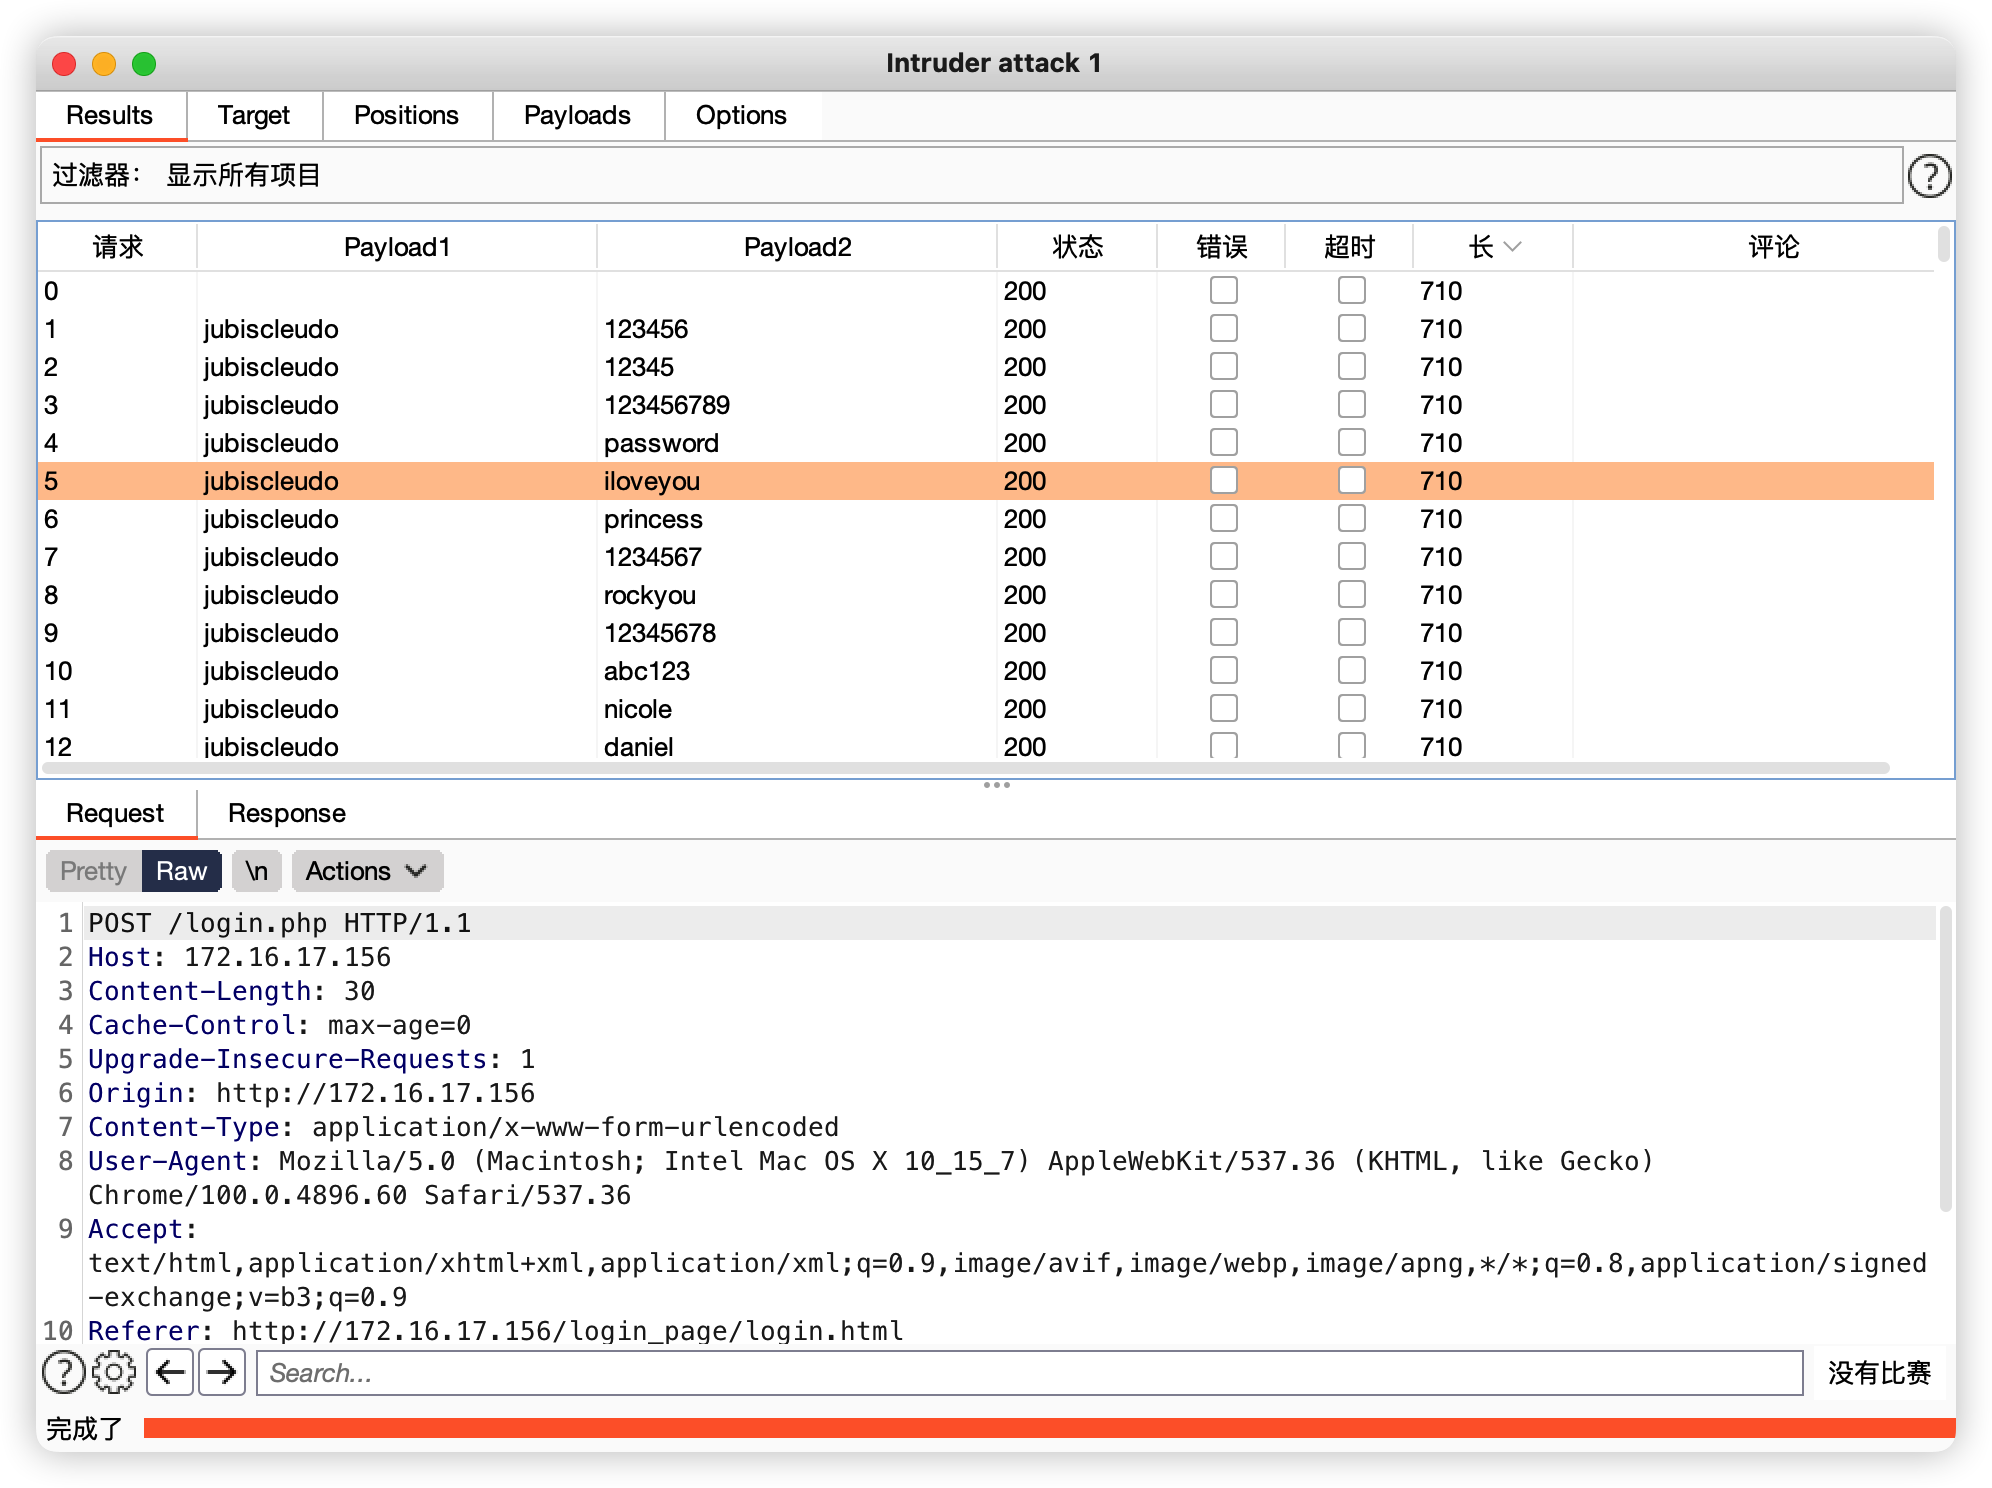Viewport: 1992px width, 1488px height.
Task: Click the help icon beside search bar
Action: [64, 1372]
